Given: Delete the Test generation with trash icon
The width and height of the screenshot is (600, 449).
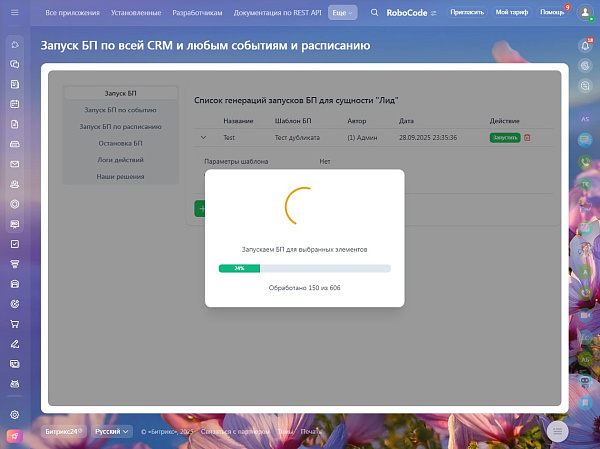Looking at the screenshot, I should coord(527,137).
